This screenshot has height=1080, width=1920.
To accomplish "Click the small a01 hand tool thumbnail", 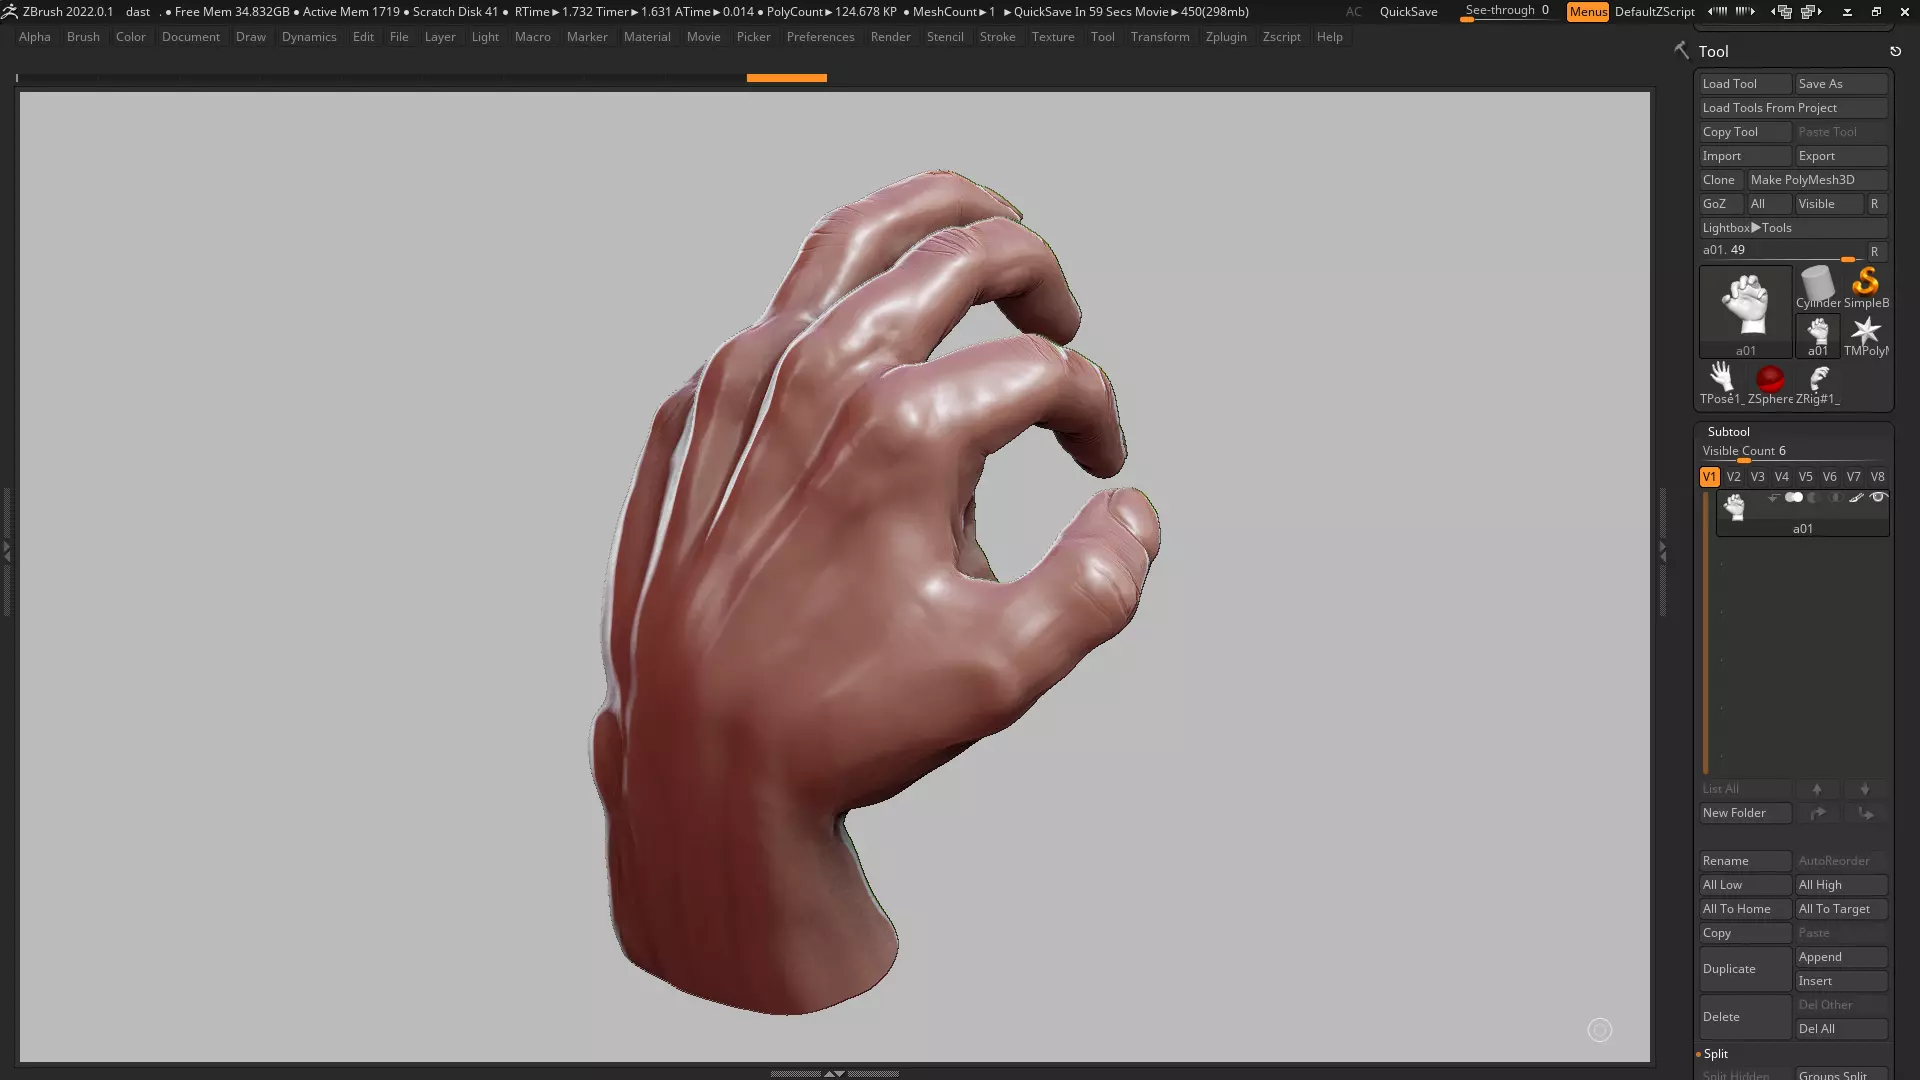I will (1818, 336).
